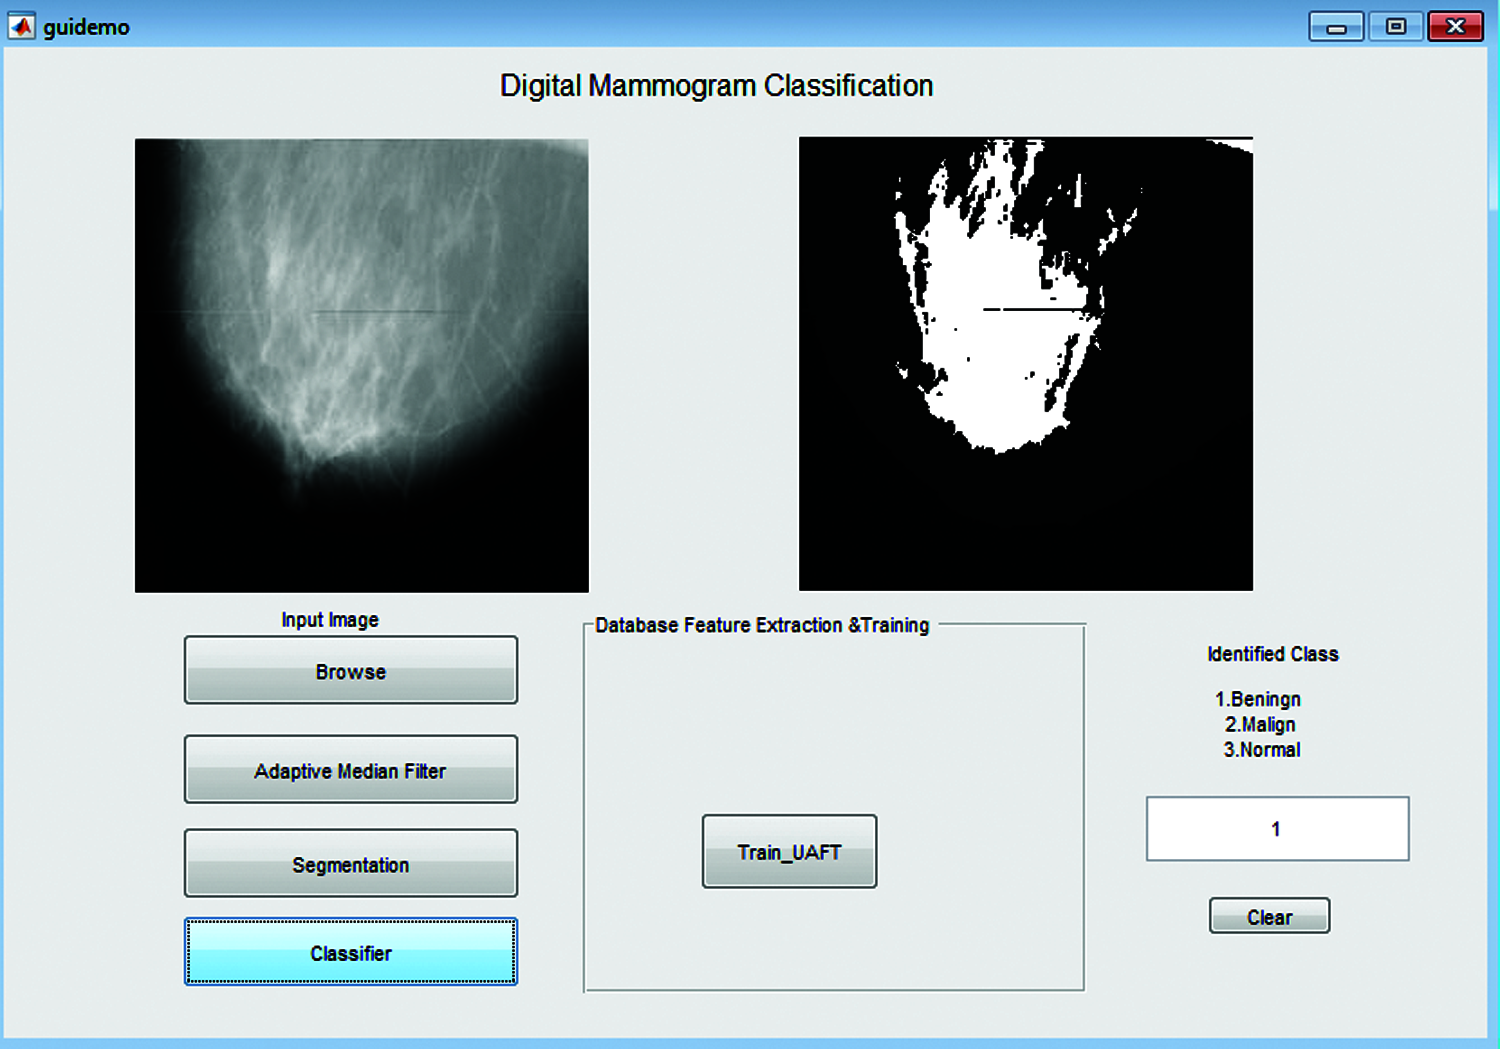The image size is (1500, 1049).
Task: Hit Clear to reset the result
Action: [x=1269, y=916]
